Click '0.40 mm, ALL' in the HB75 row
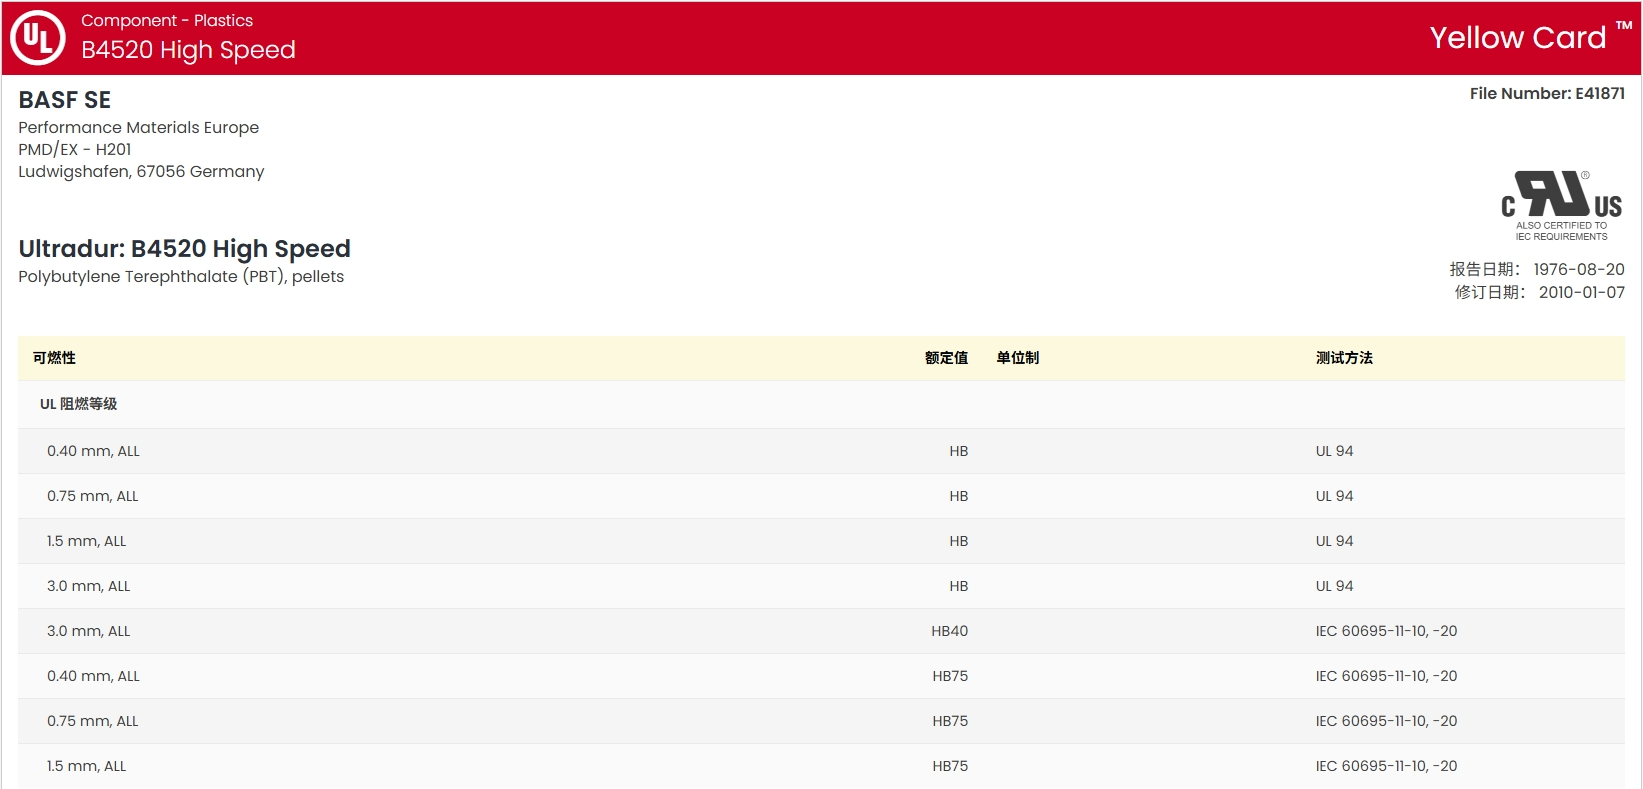Image resolution: width=1643 pixels, height=789 pixels. [93, 676]
